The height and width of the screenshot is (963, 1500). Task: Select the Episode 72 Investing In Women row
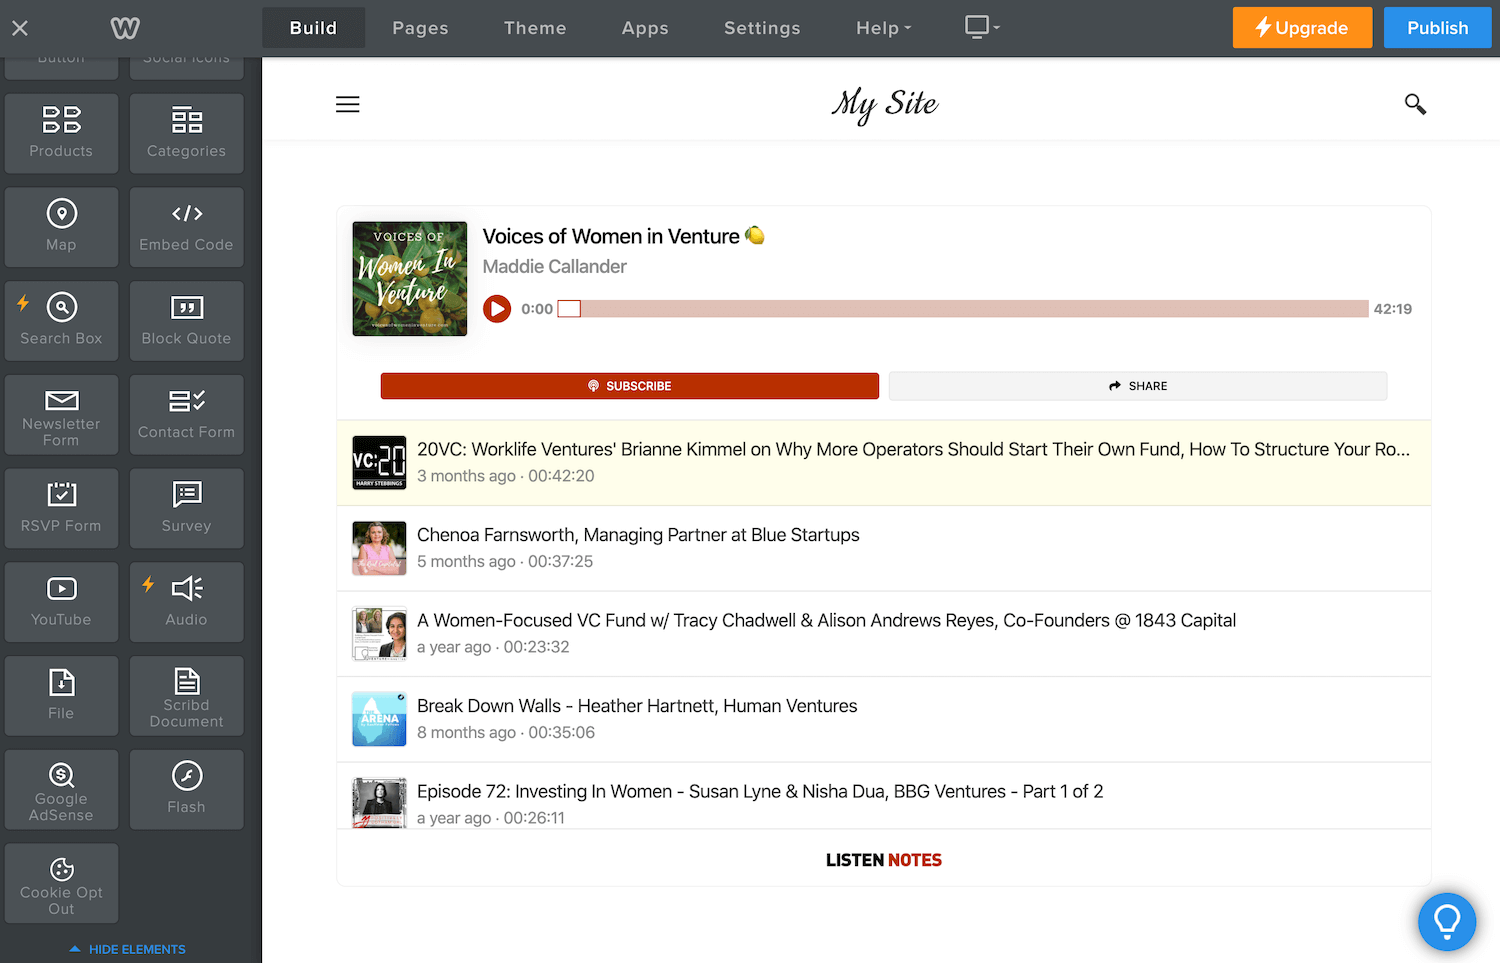[884, 796]
